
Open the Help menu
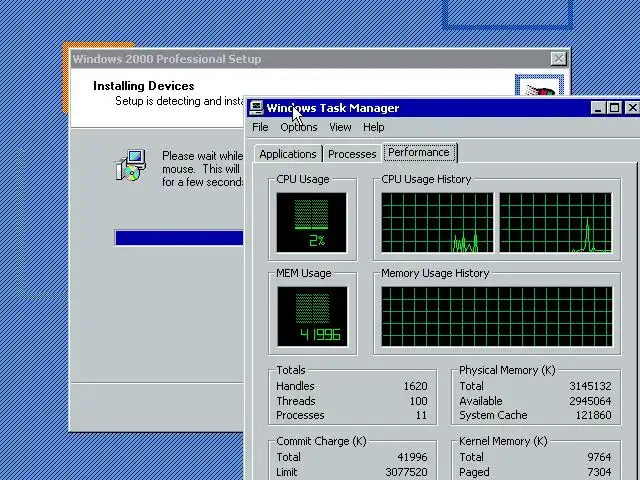pyautogui.click(x=374, y=127)
